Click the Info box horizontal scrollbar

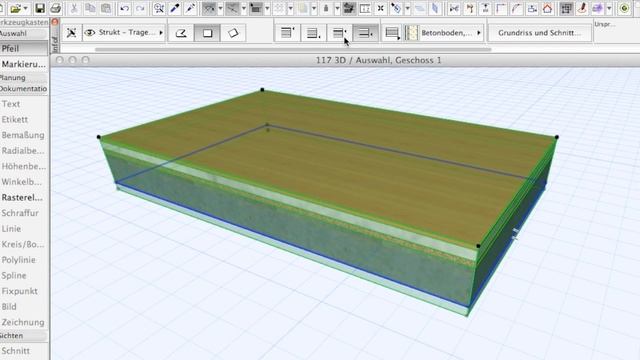pyautogui.click(x=293, y=49)
